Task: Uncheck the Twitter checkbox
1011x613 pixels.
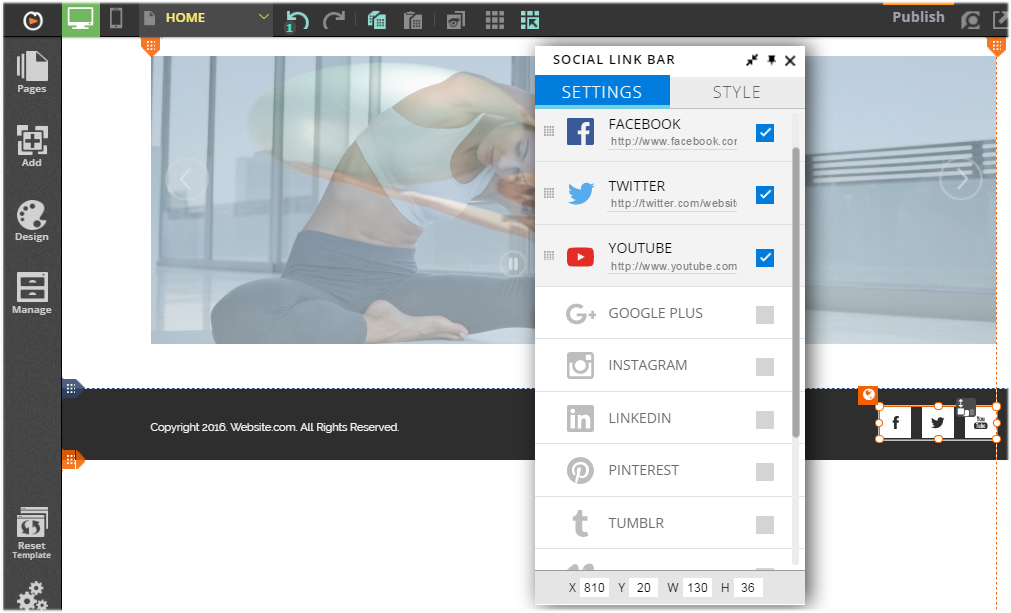Action: click(765, 195)
